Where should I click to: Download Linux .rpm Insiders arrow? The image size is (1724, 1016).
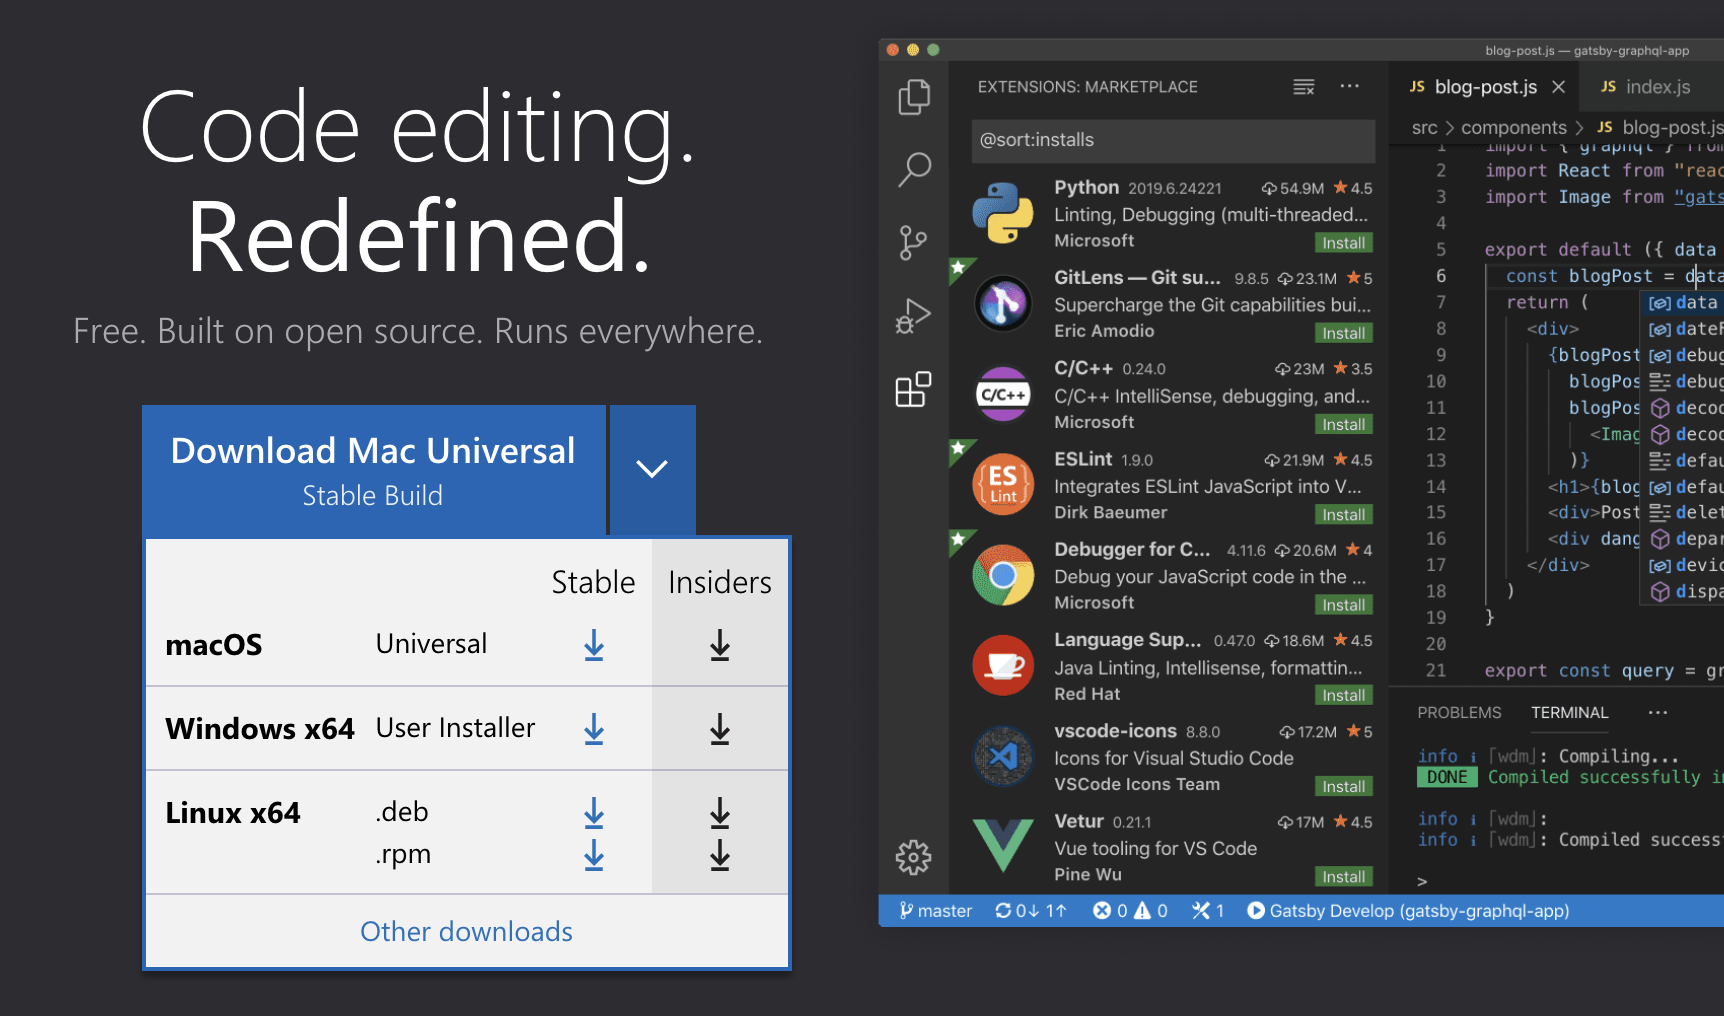pos(720,855)
